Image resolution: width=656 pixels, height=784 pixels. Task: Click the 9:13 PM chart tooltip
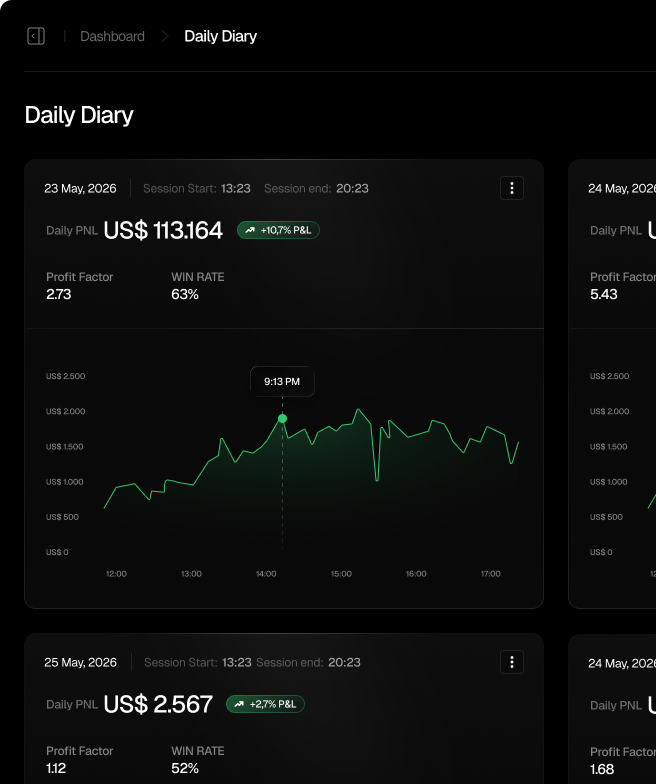pos(282,381)
